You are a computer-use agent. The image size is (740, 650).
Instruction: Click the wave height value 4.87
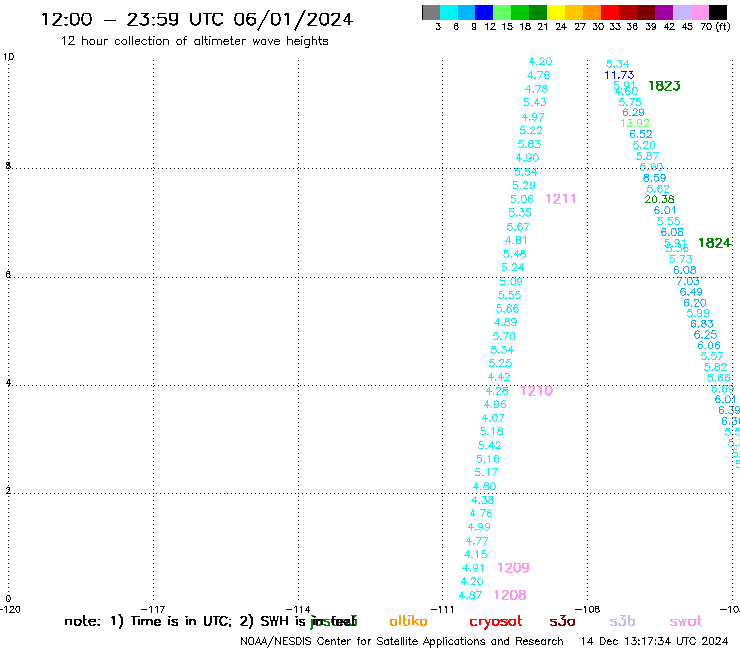471,596
